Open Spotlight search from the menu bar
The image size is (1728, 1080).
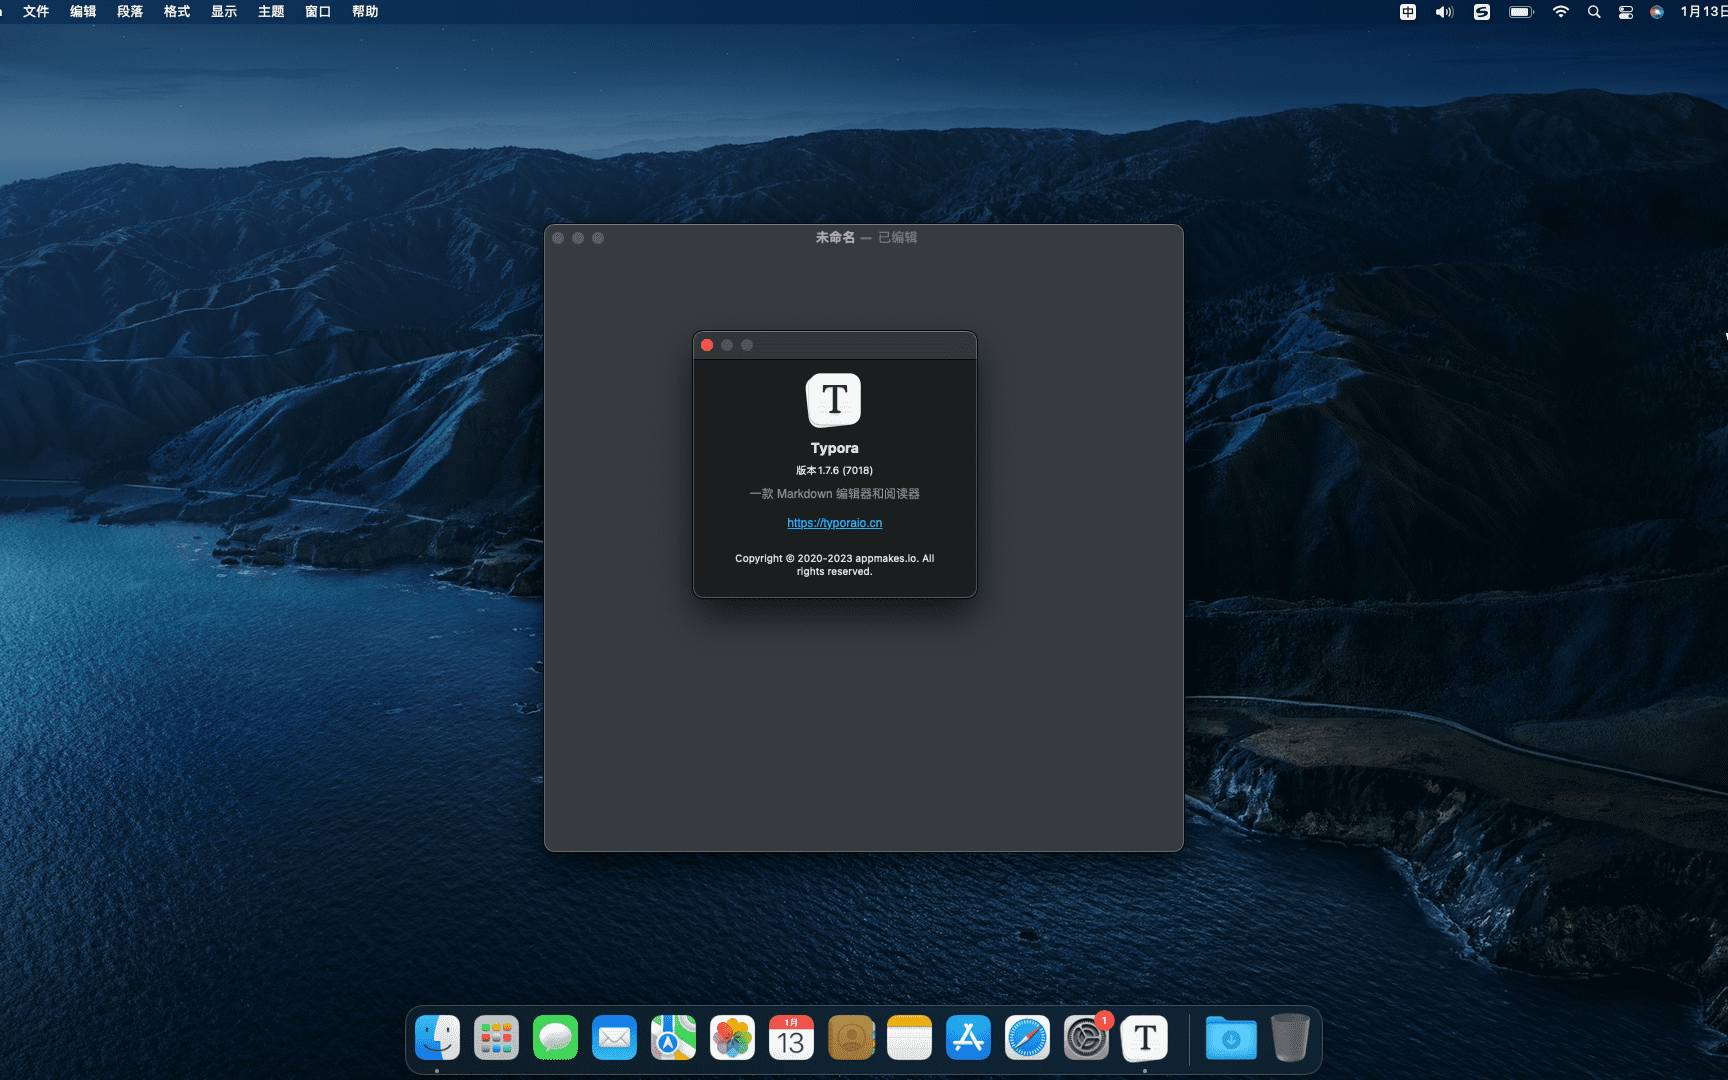[1593, 12]
